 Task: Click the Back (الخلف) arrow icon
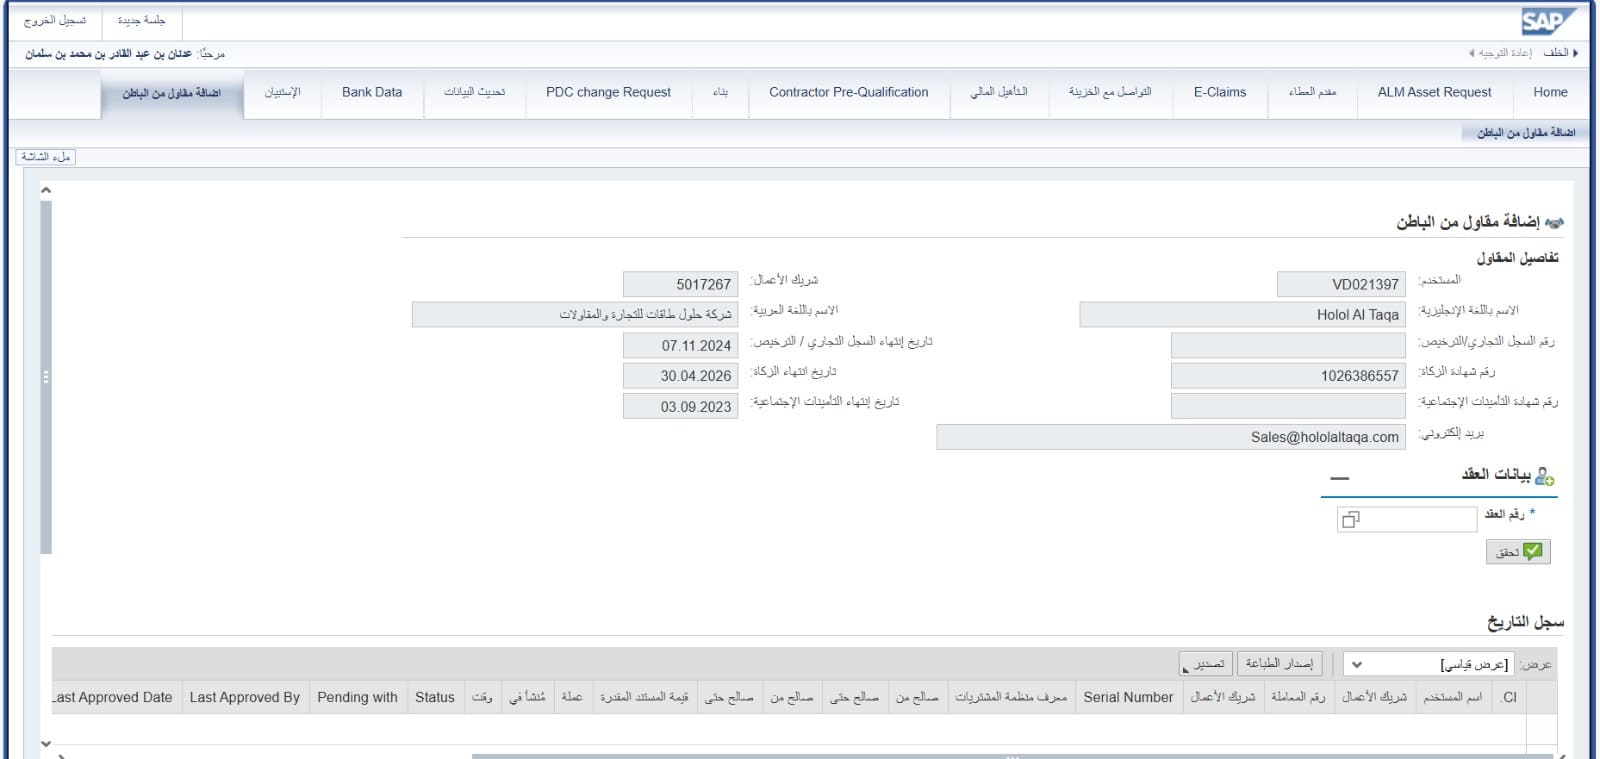coord(1576,53)
